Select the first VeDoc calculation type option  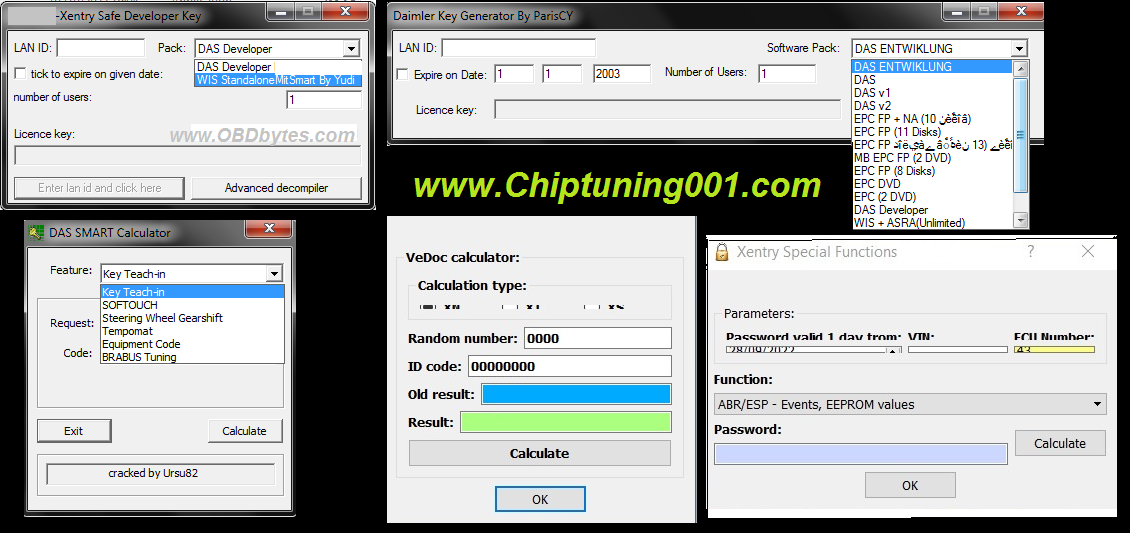pyautogui.click(x=427, y=305)
